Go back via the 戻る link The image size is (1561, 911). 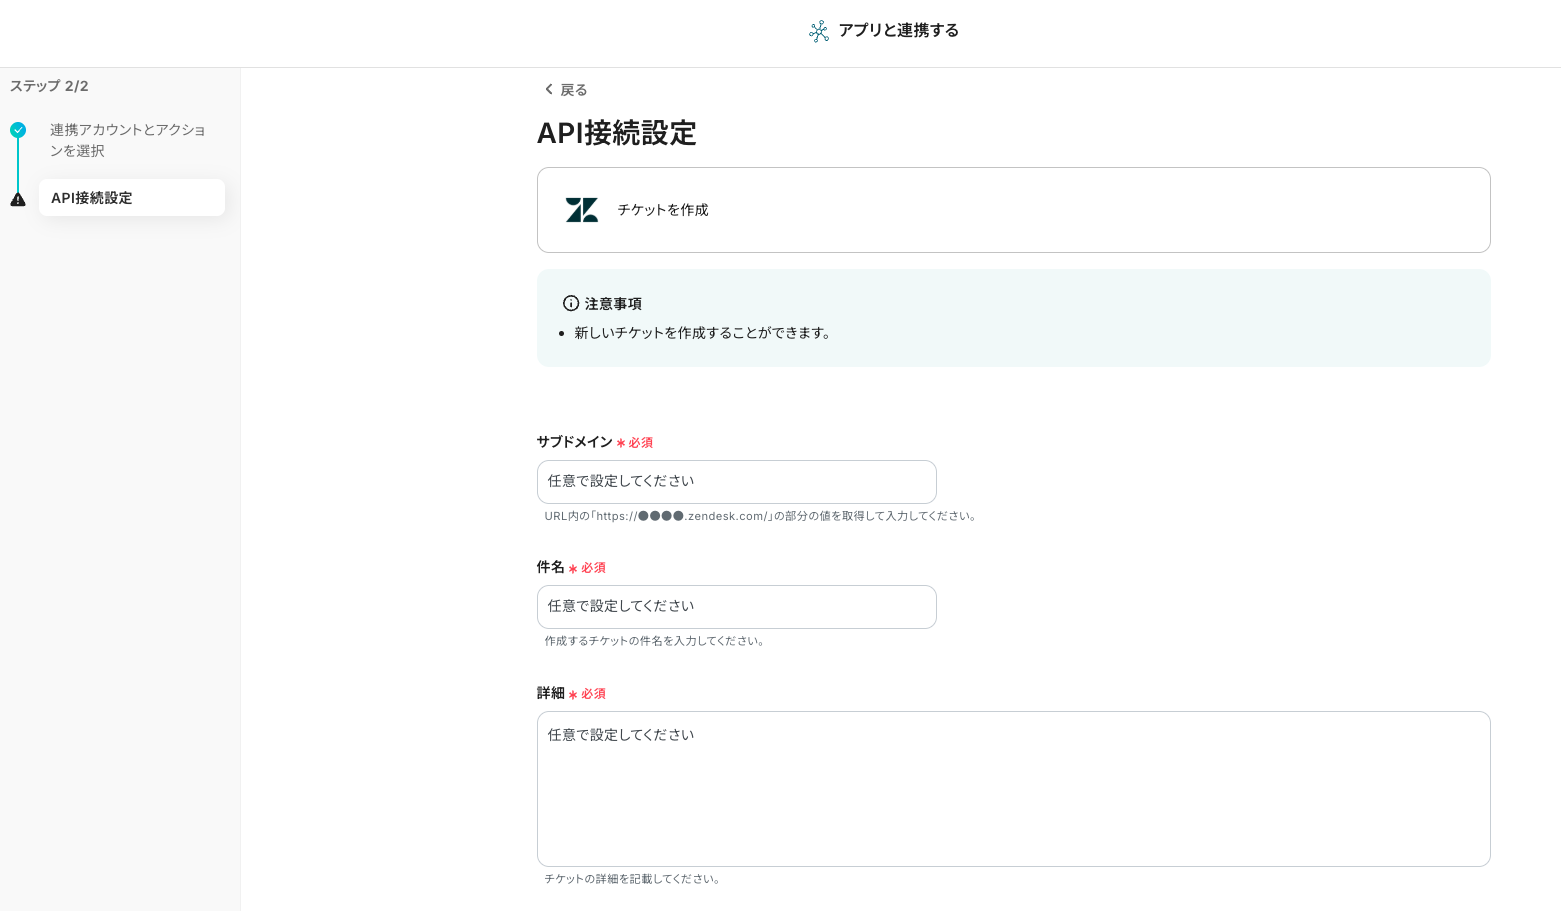point(573,90)
